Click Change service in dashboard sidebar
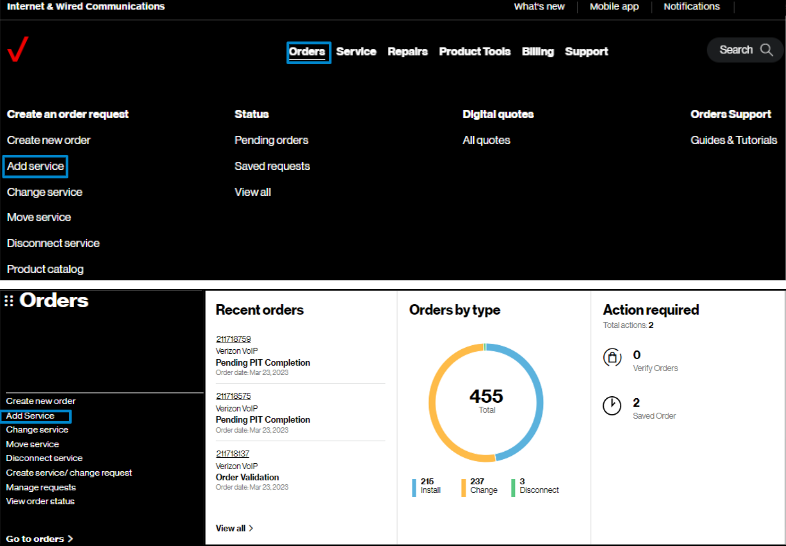 [x=37, y=430]
